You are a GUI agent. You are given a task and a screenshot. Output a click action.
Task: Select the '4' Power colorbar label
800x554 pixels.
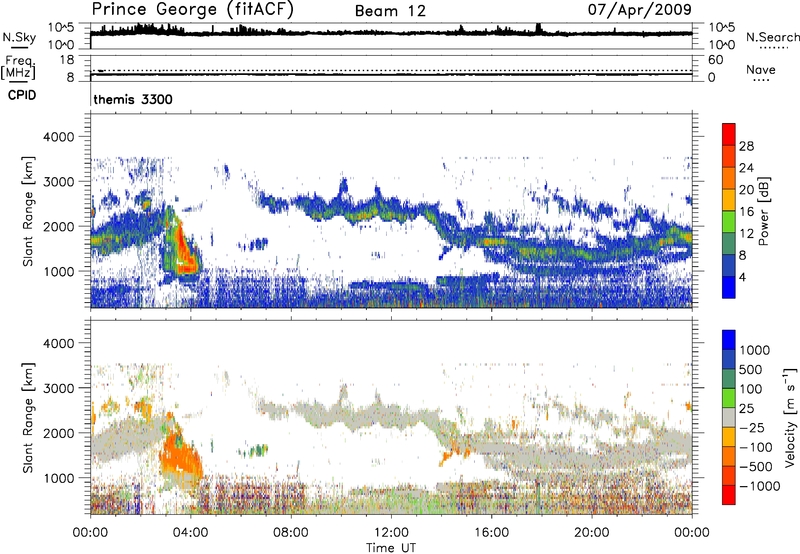pyautogui.click(x=742, y=277)
